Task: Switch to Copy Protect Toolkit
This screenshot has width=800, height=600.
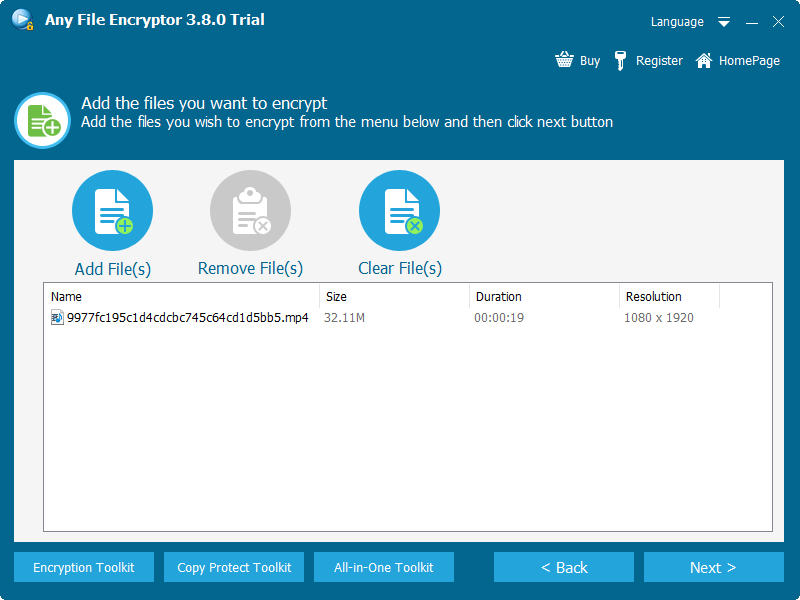Action: [234, 567]
